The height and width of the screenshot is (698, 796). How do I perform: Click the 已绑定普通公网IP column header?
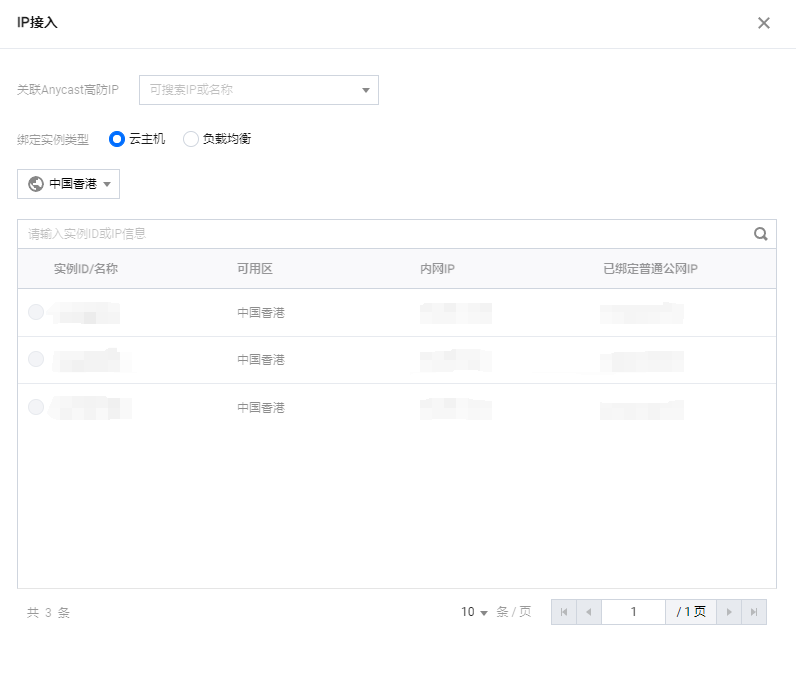[650, 269]
